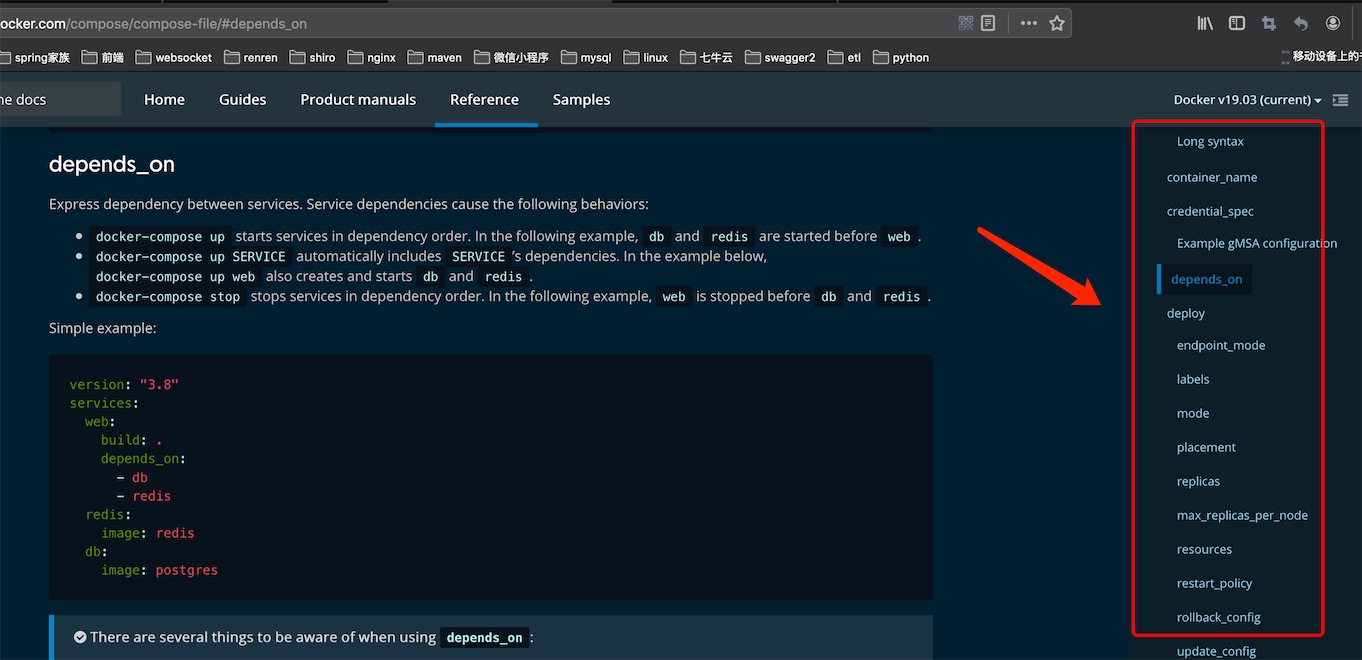1362x660 pixels.
Task: Click 'build: .' line in the code block
Action: [x=131, y=441]
